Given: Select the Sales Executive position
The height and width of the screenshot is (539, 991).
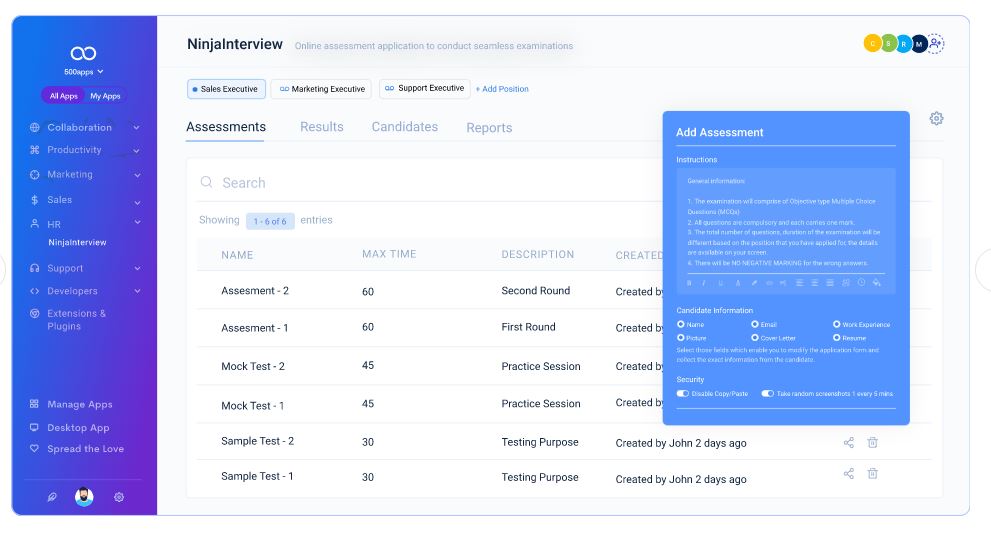Looking at the screenshot, I should (x=226, y=89).
